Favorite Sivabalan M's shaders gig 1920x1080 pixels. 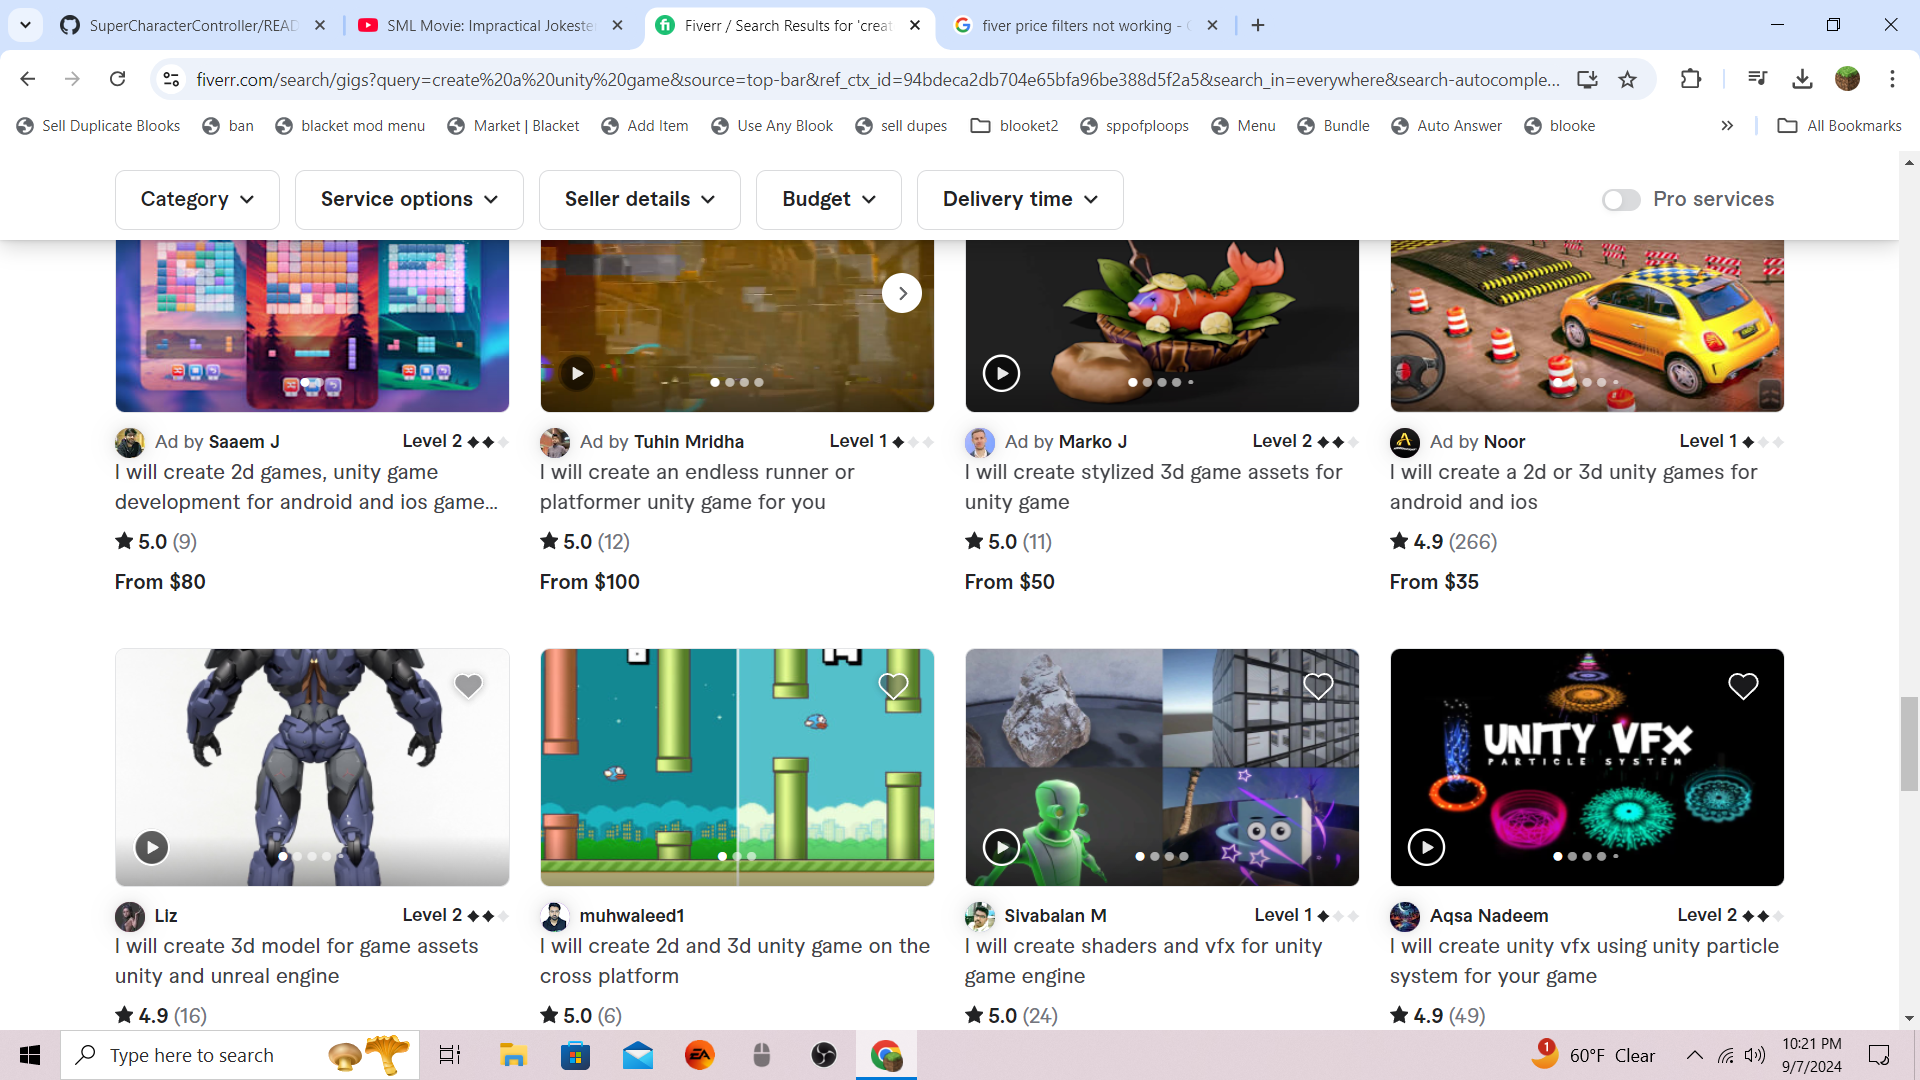1318,686
